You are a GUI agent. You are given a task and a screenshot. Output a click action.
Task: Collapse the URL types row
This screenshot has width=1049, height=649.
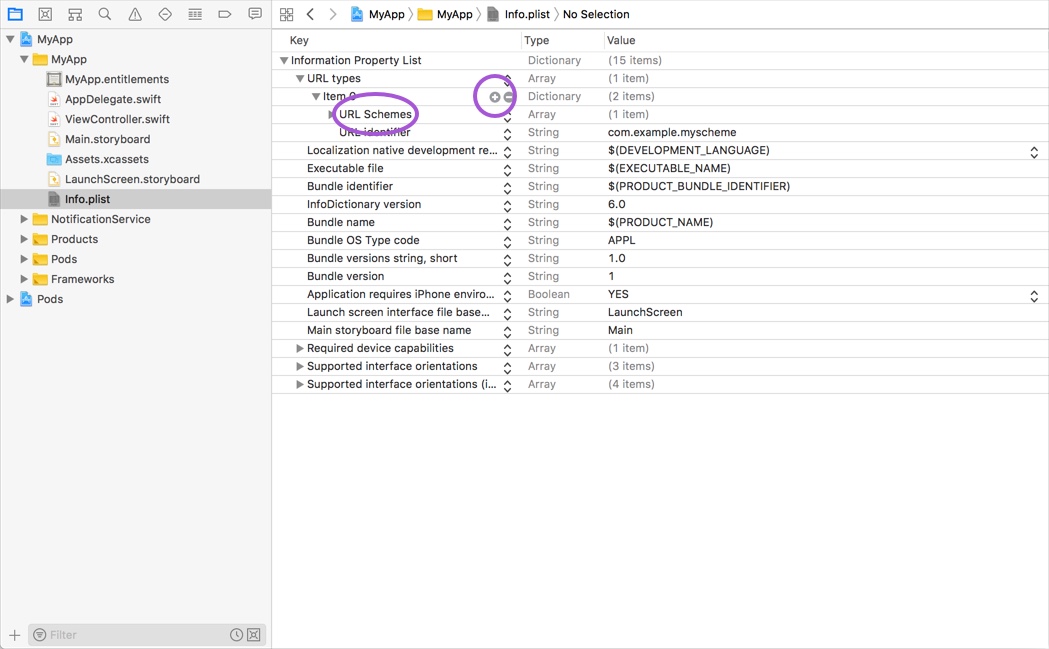point(300,79)
